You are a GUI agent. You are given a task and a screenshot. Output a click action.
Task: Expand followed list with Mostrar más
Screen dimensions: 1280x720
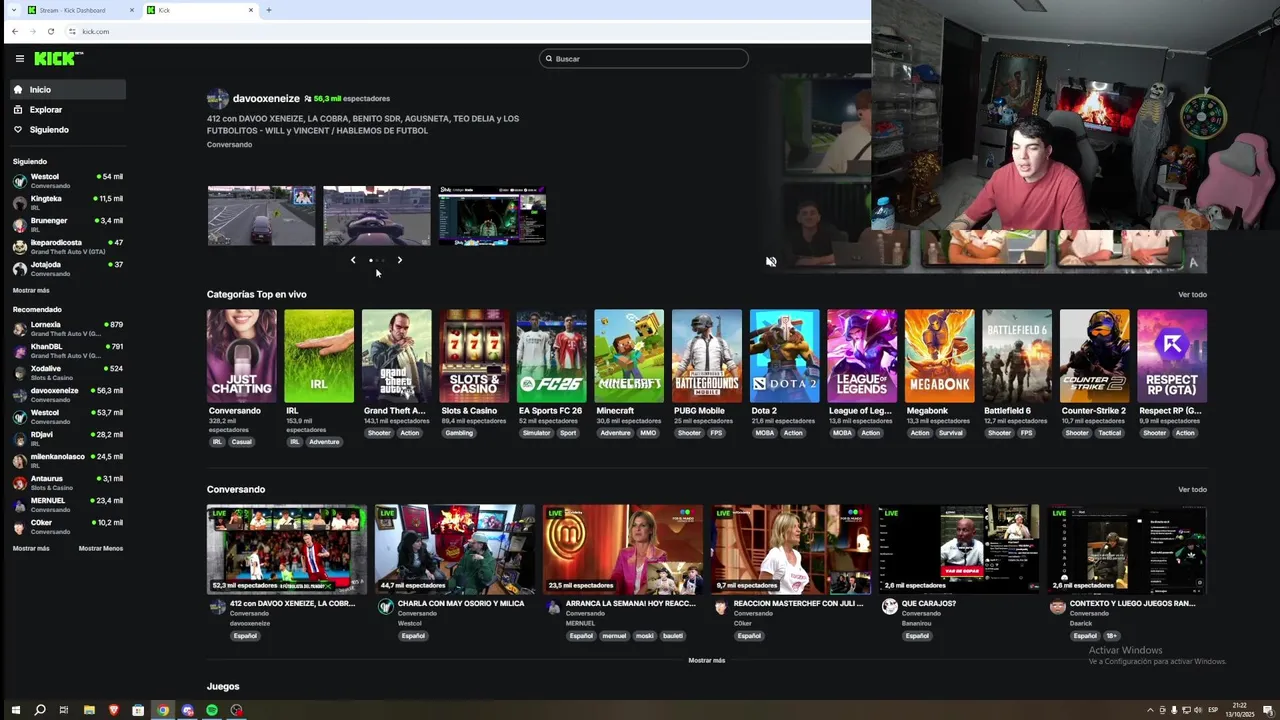coord(31,291)
